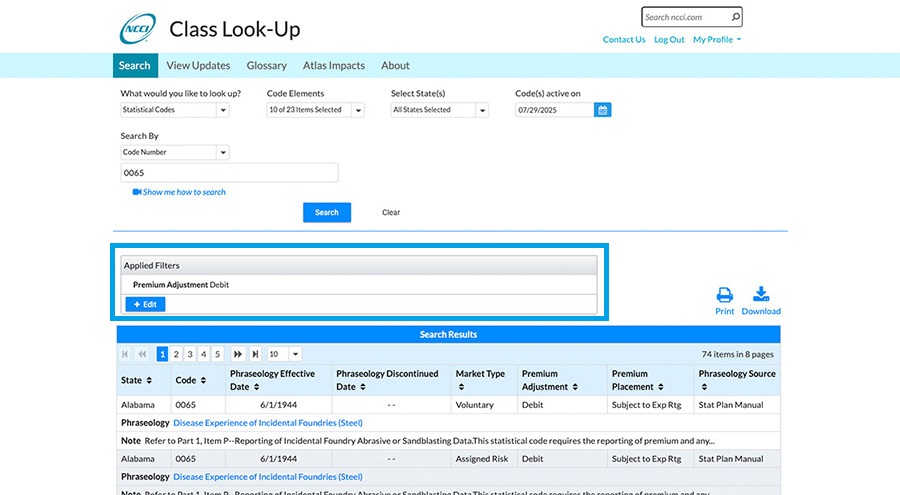
Task: Expand the My Profile menu
Action: click(717, 40)
